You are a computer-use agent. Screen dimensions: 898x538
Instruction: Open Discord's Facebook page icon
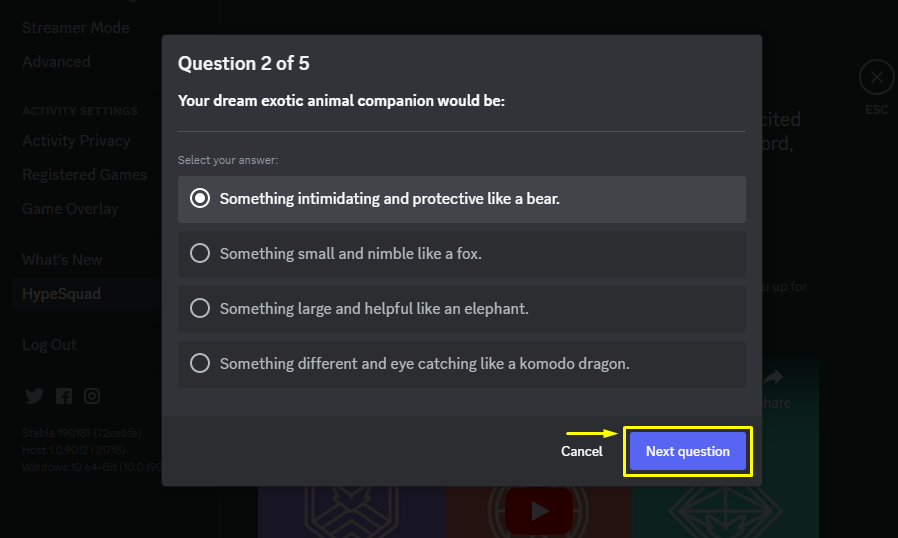(x=64, y=396)
